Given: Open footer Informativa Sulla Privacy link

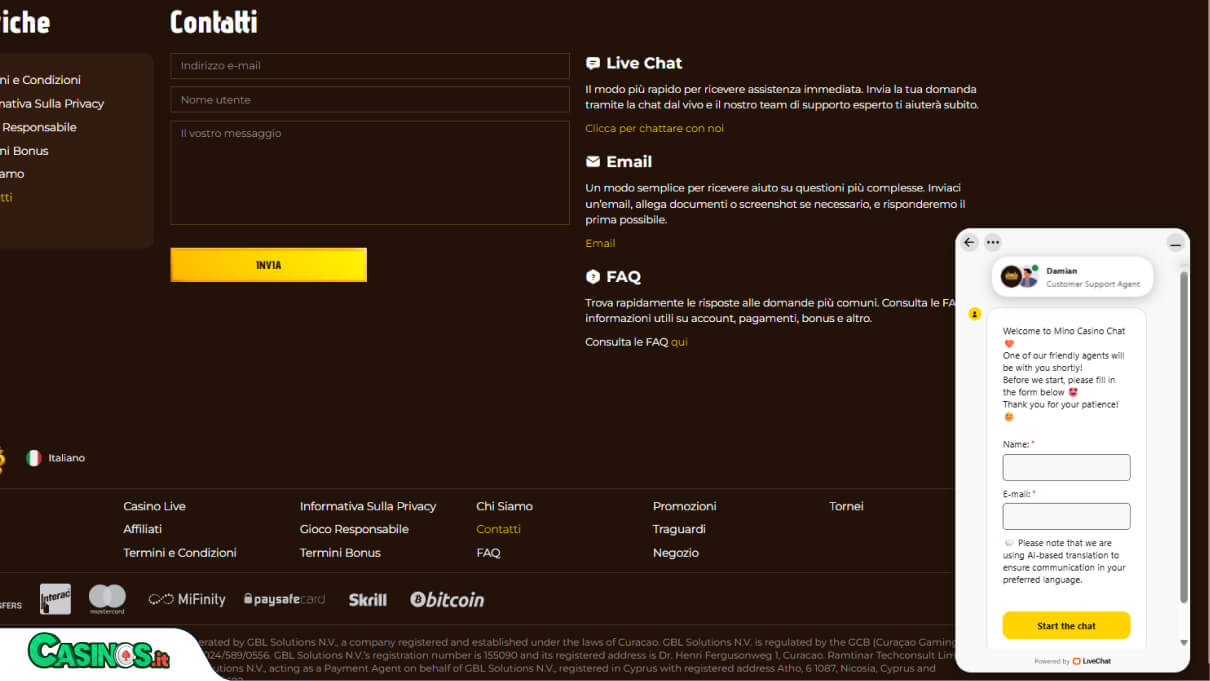Looking at the screenshot, I should [368, 506].
